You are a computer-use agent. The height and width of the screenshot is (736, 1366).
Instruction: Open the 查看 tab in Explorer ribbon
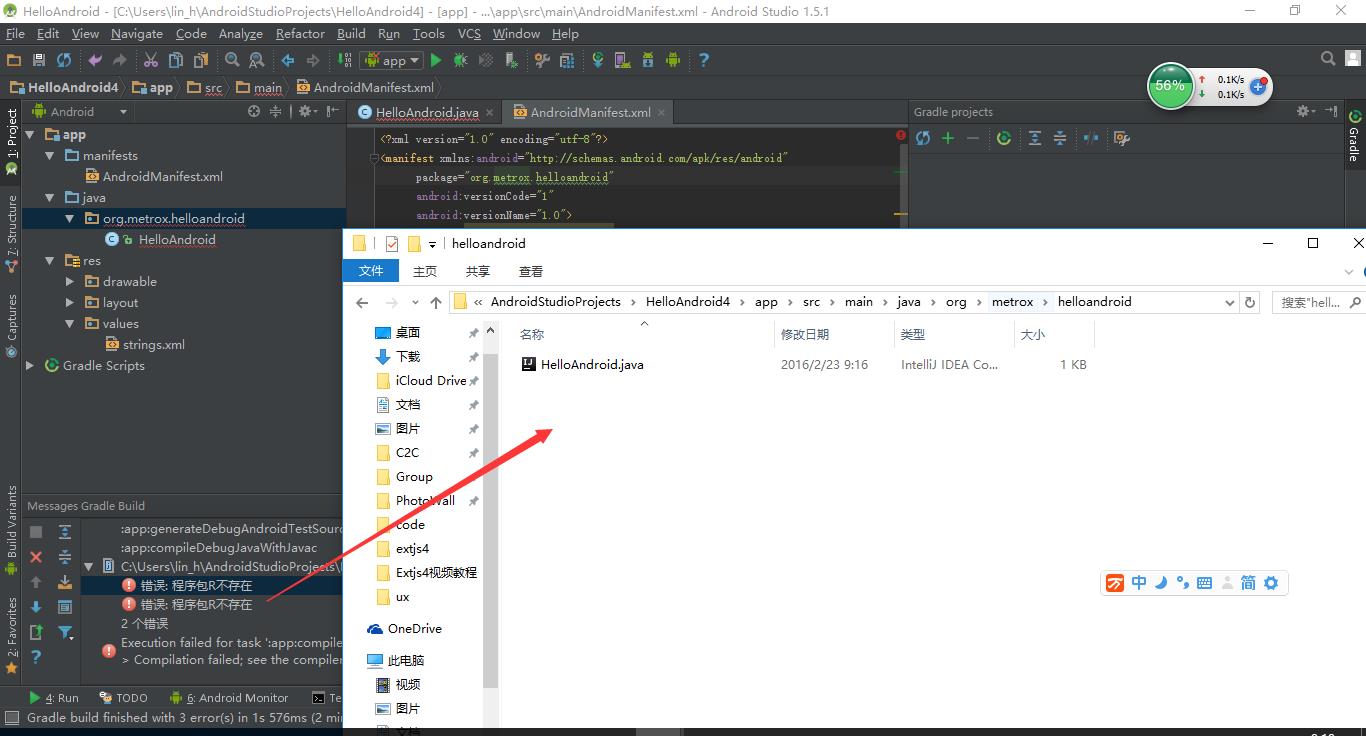[x=531, y=271]
